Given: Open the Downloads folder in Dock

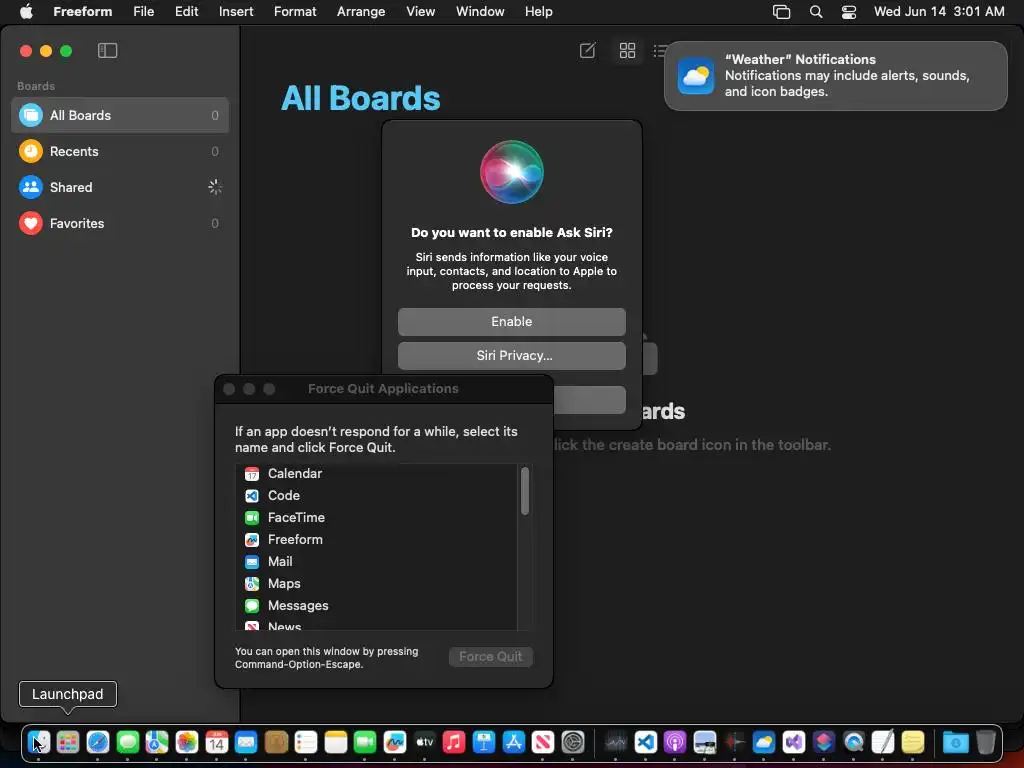Looking at the screenshot, I should click(x=955, y=742).
